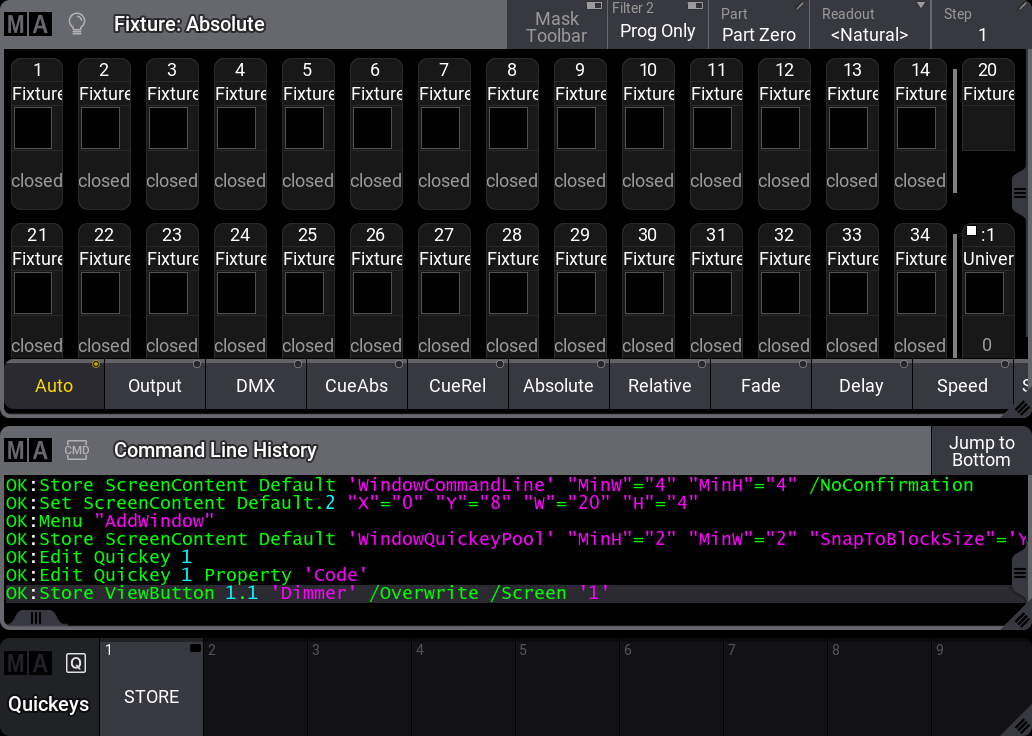Toggle the Mask Toolbar option

(x=557, y=26)
